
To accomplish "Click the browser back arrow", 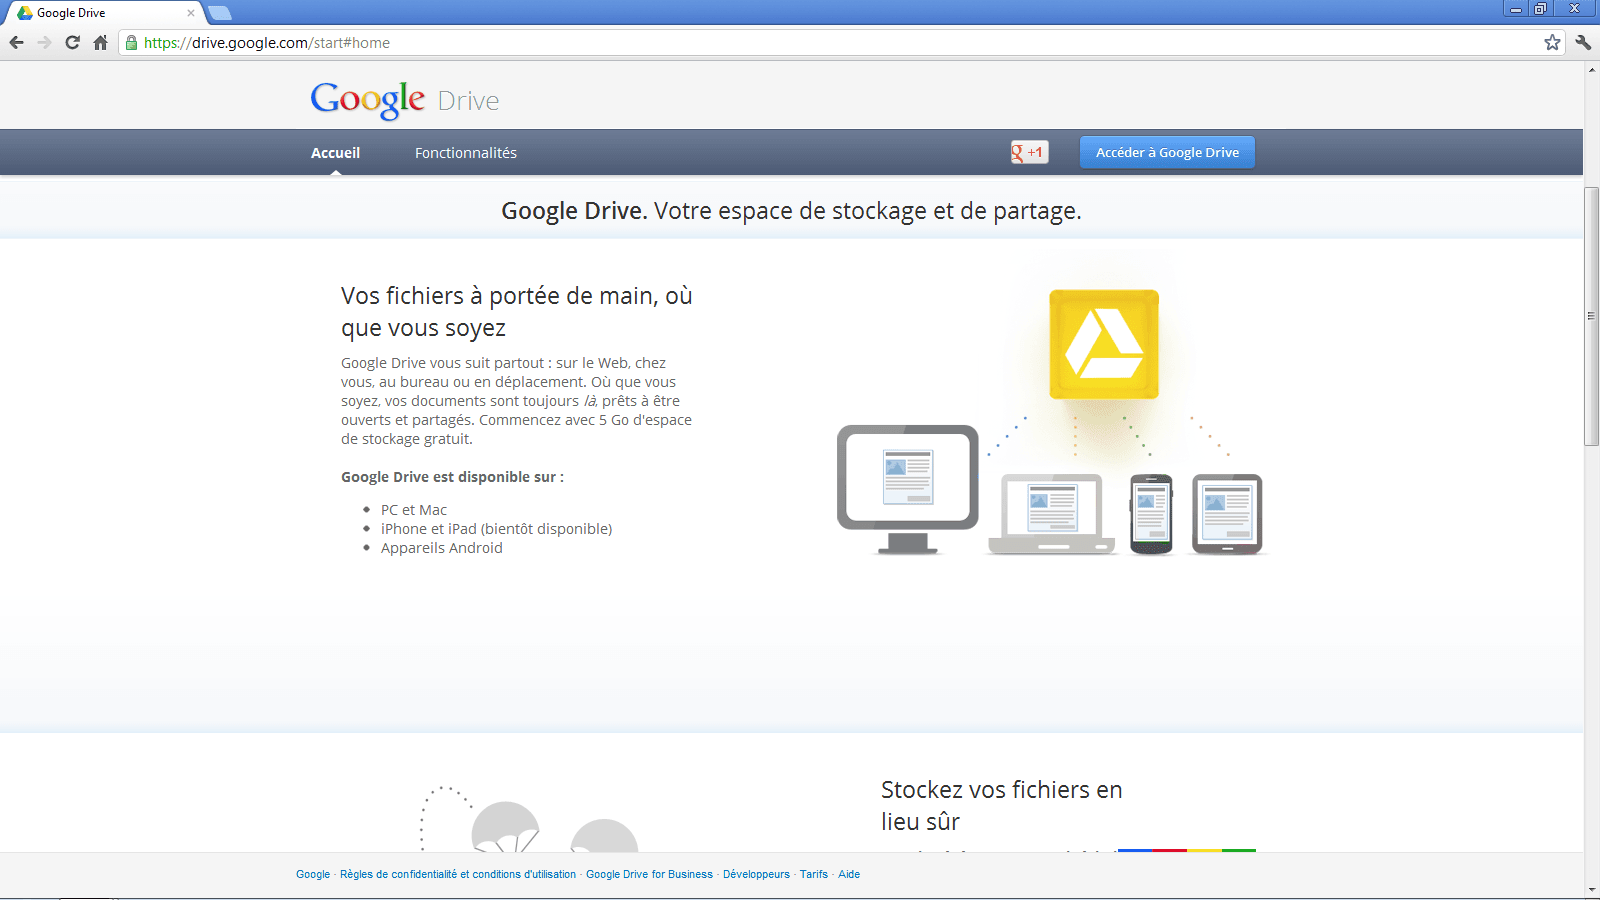I will [16, 42].
